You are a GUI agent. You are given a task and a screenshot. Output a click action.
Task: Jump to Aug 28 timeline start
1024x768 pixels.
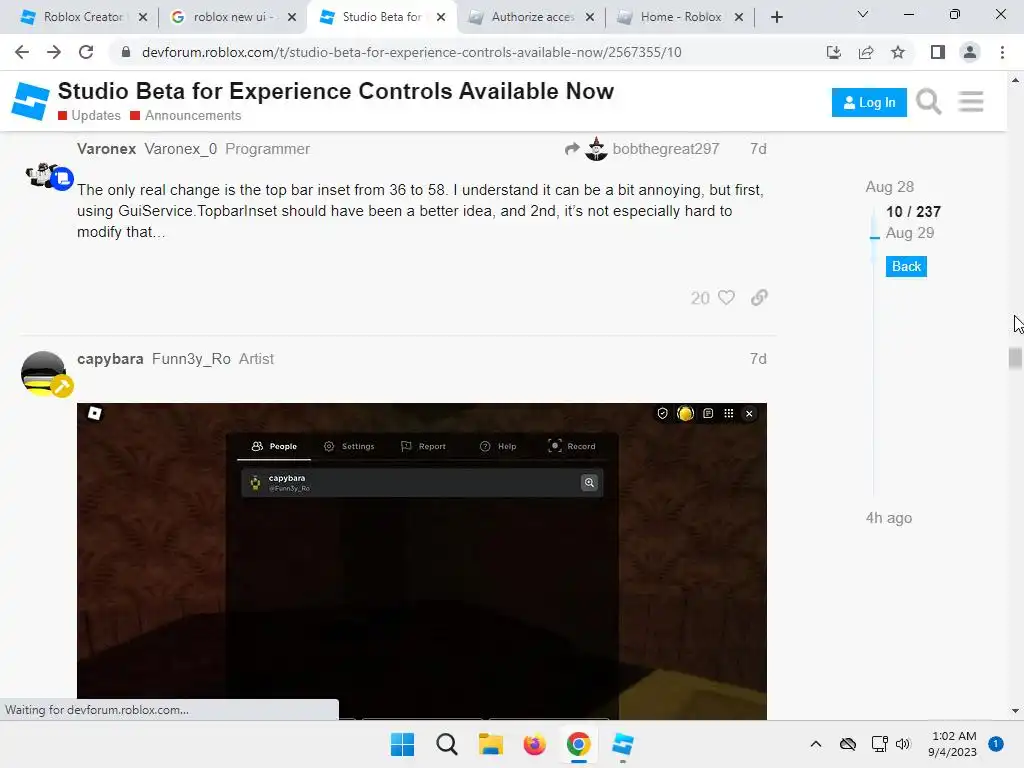889,187
